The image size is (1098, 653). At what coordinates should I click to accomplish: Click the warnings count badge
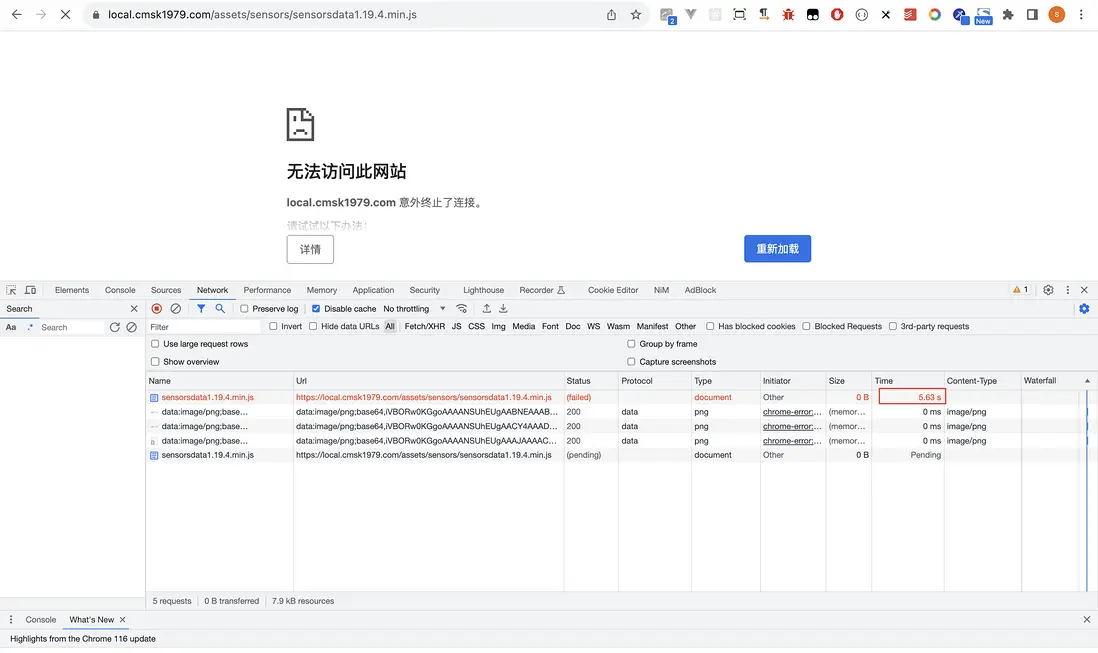tap(1021, 290)
